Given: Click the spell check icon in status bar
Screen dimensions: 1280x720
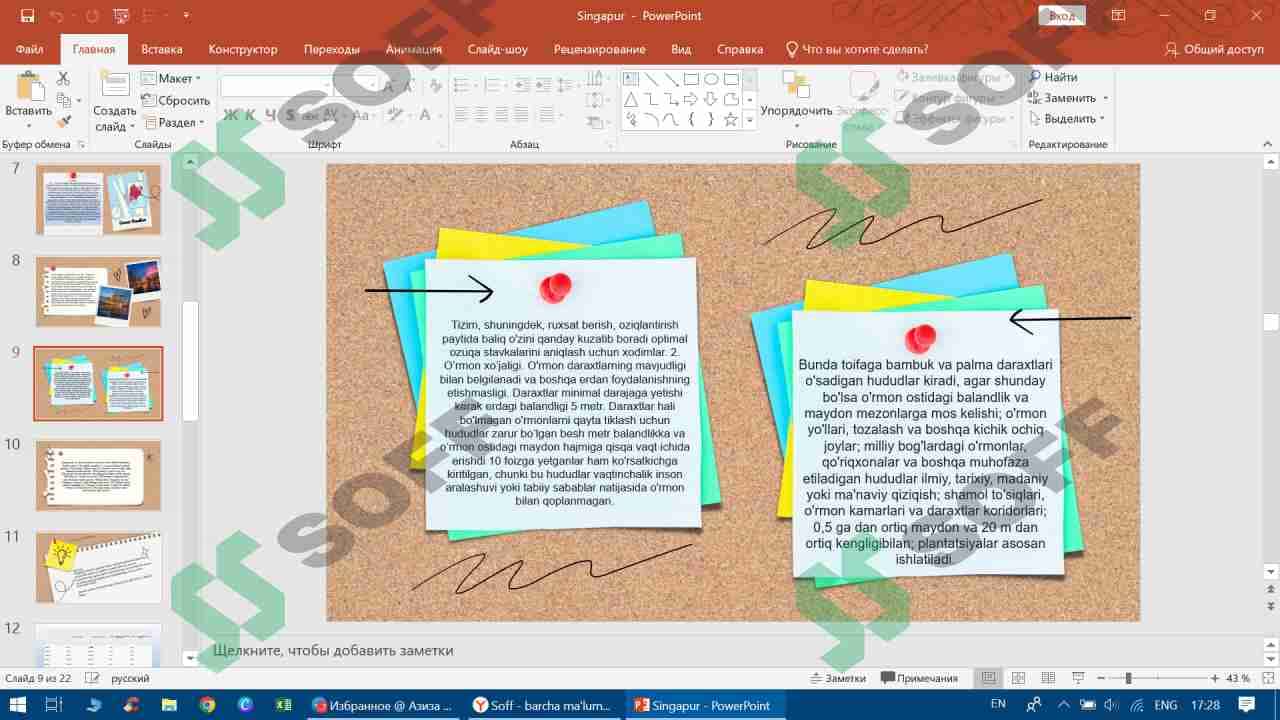Looking at the screenshot, I should tap(92, 678).
